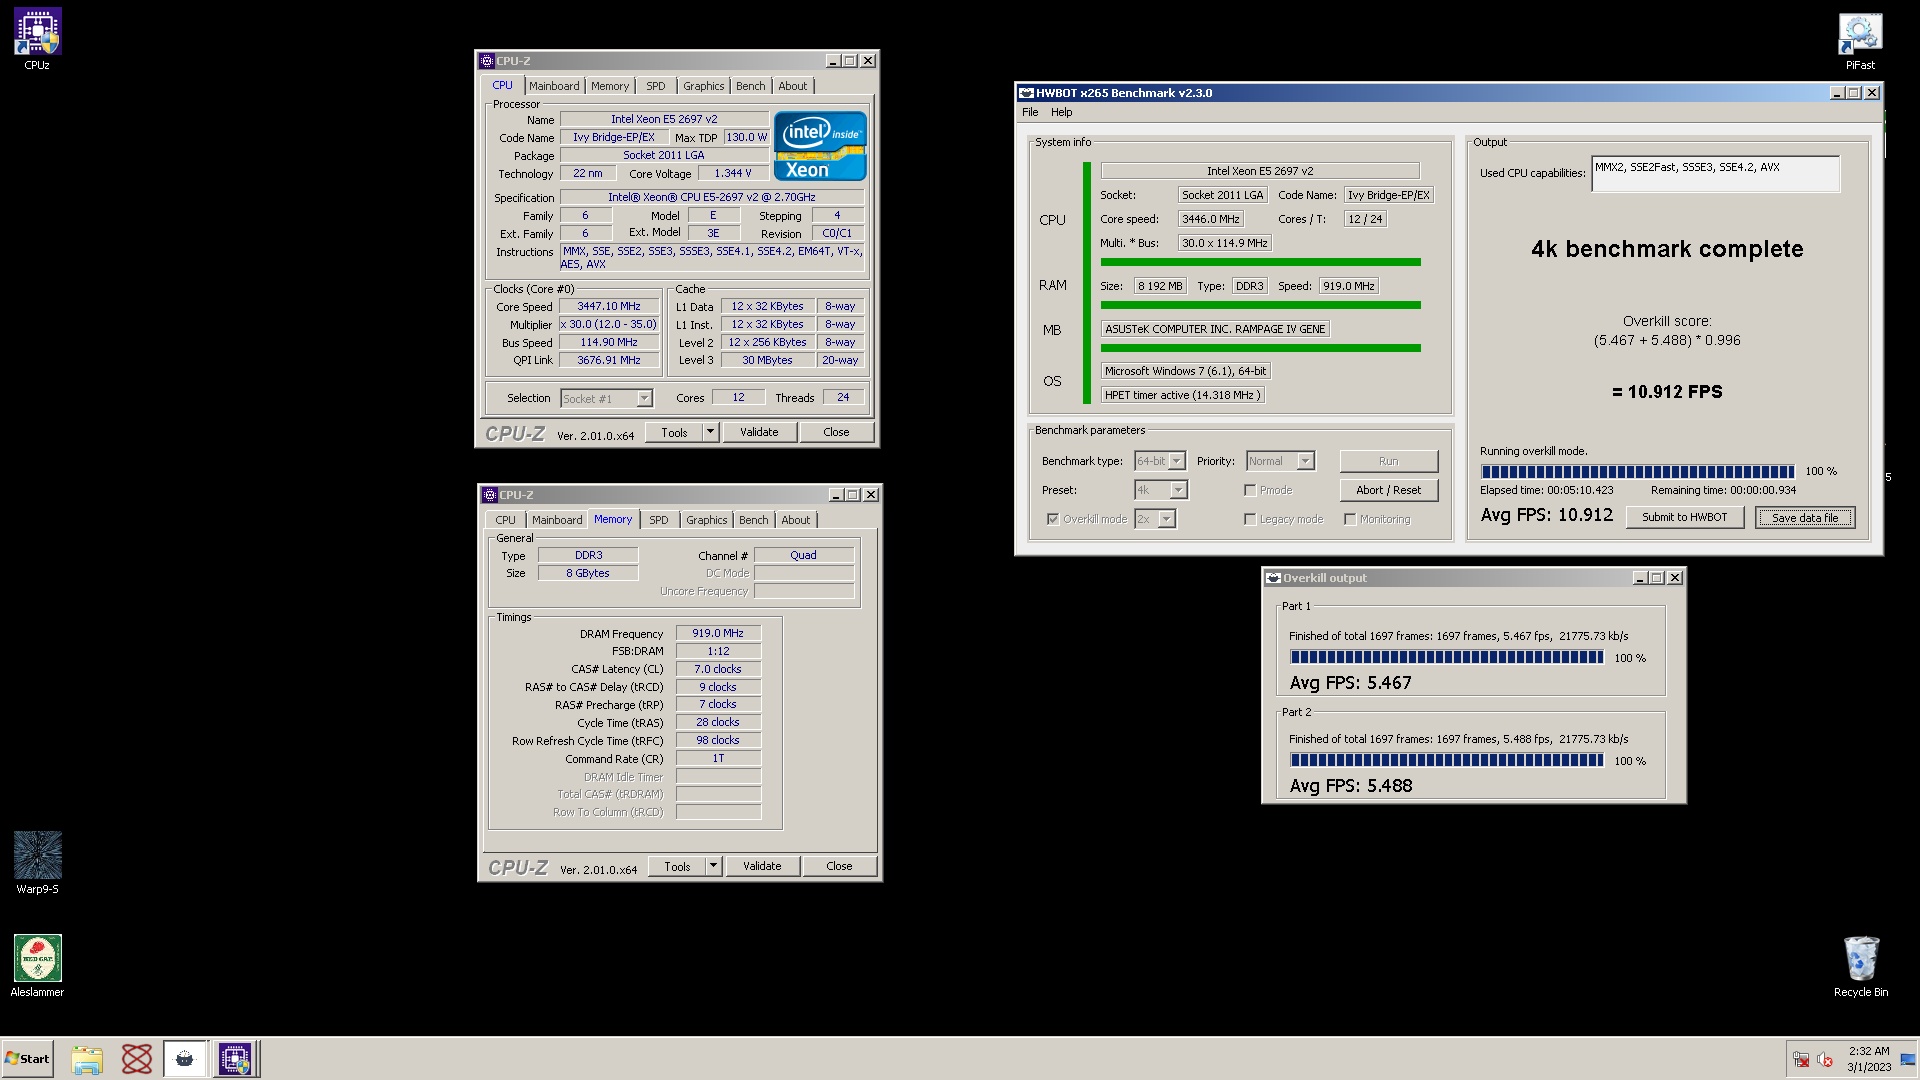Open the Warp9-S desktop icon
The image size is (1920, 1080).
point(37,863)
